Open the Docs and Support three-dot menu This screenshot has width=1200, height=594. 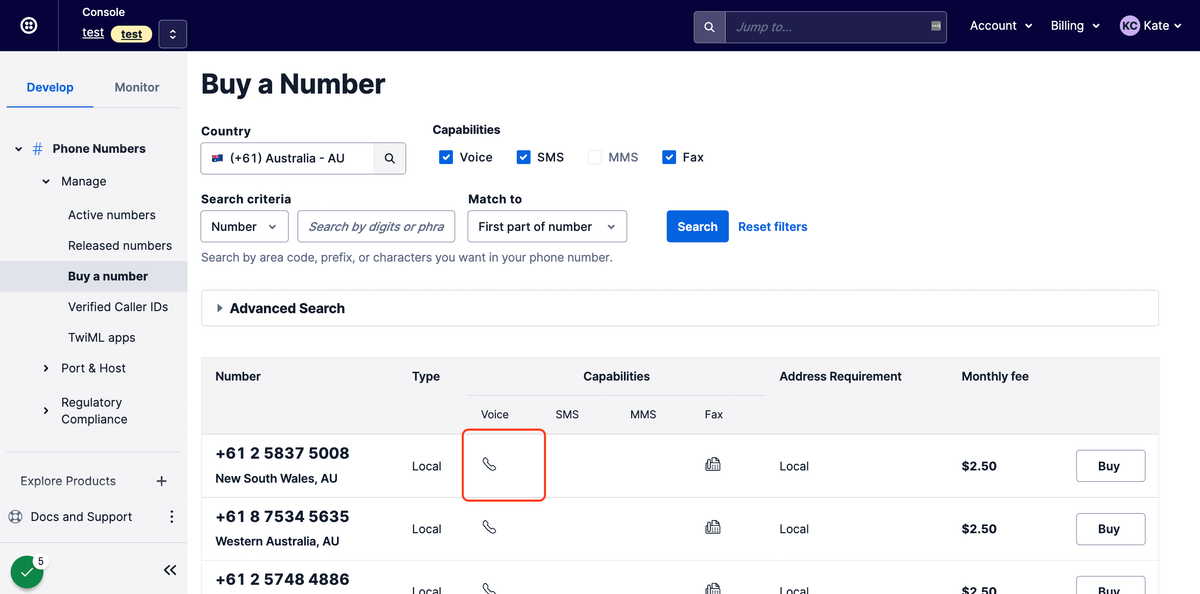[x=171, y=517]
